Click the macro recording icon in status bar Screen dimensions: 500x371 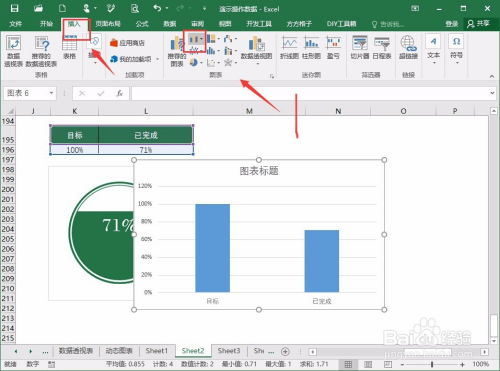[x=51, y=364]
